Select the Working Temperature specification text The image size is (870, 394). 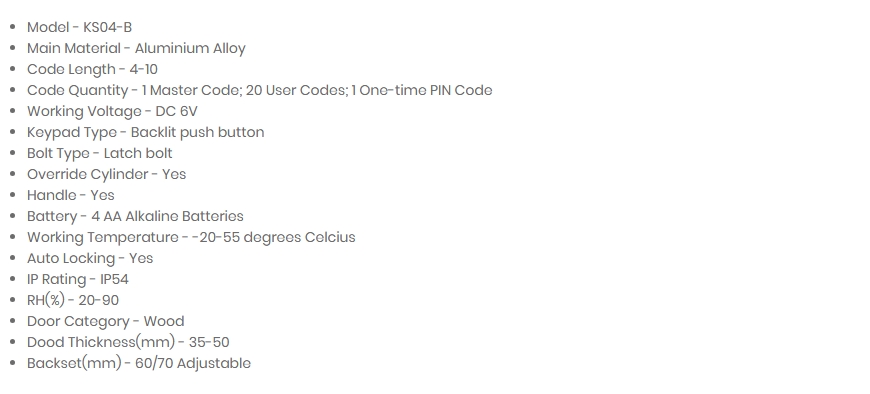click(191, 238)
